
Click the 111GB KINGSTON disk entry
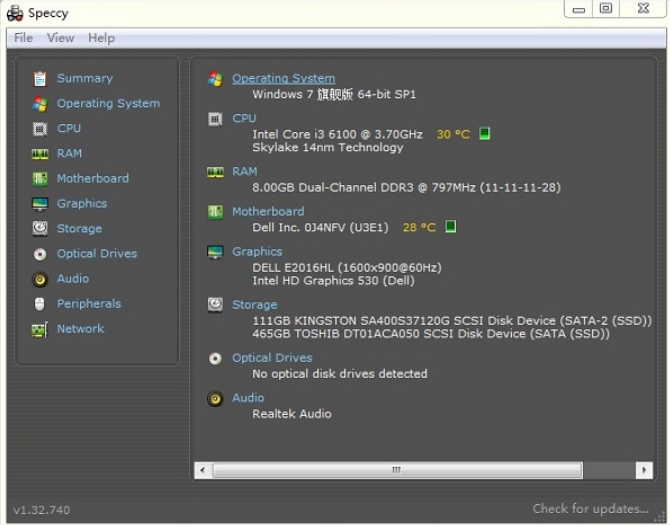pyautogui.click(x=452, y=321)
